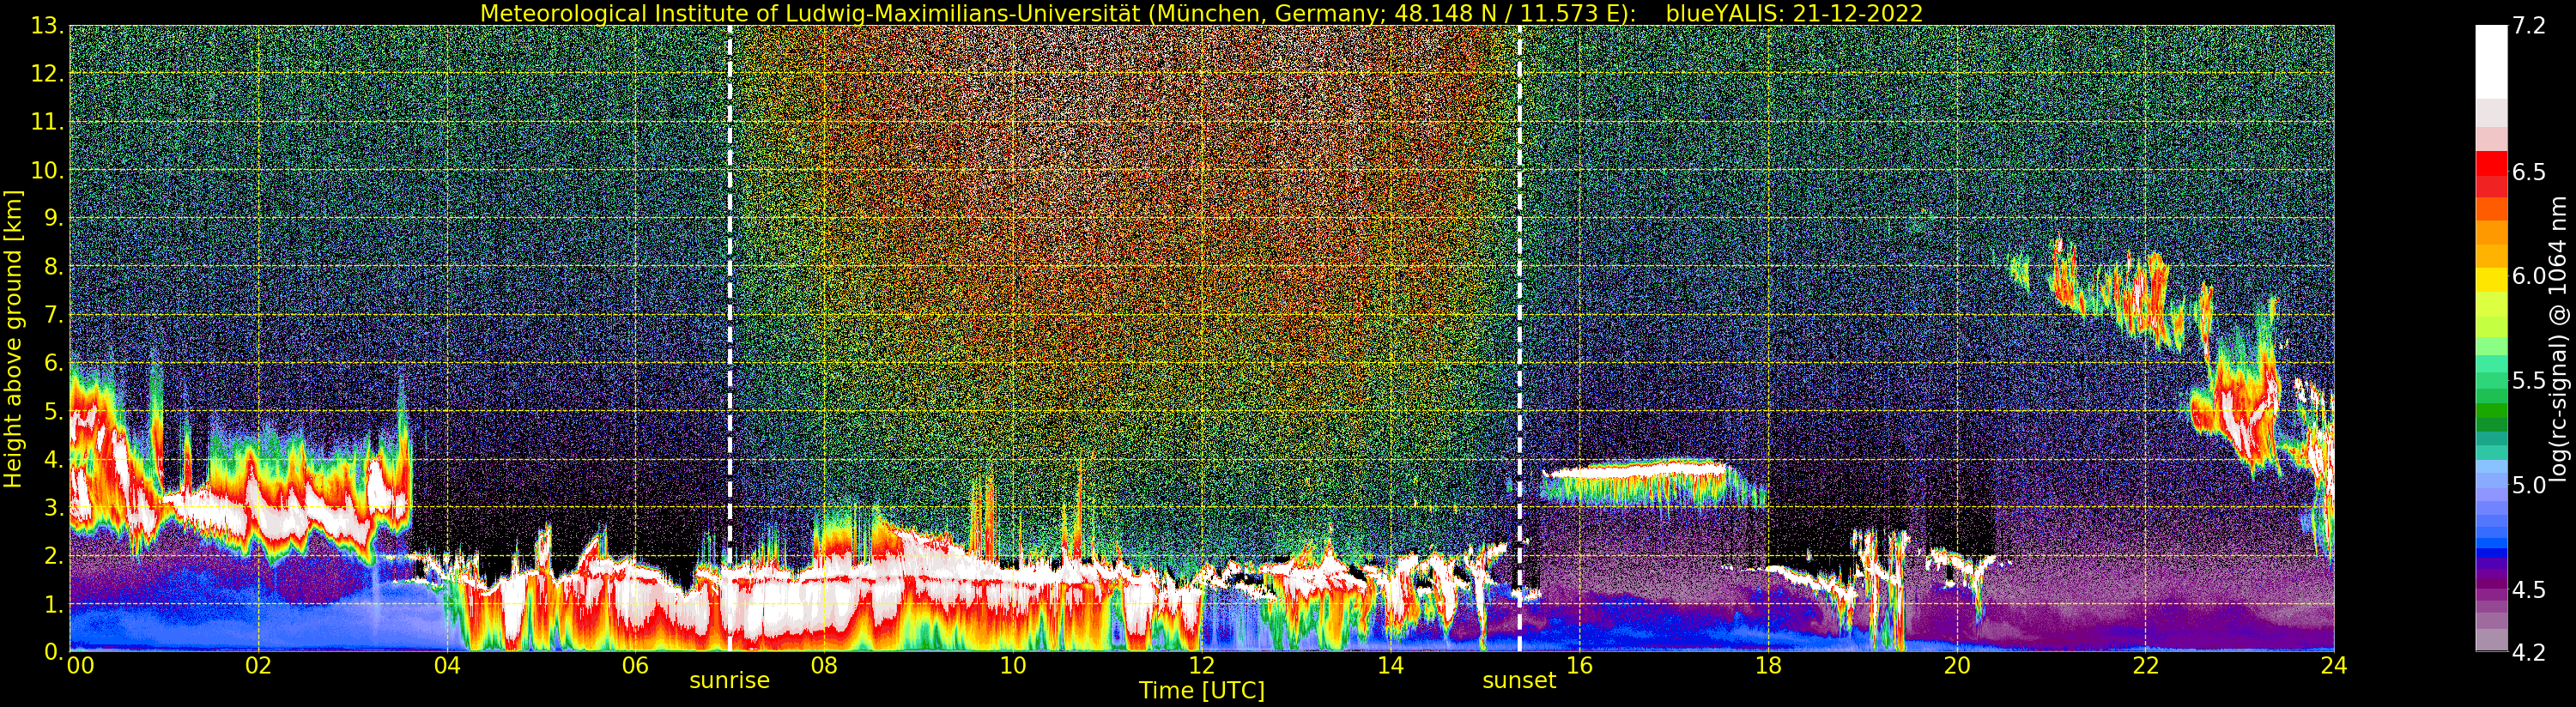Click the height axis tick '4.'

click(x=53, y=459)
